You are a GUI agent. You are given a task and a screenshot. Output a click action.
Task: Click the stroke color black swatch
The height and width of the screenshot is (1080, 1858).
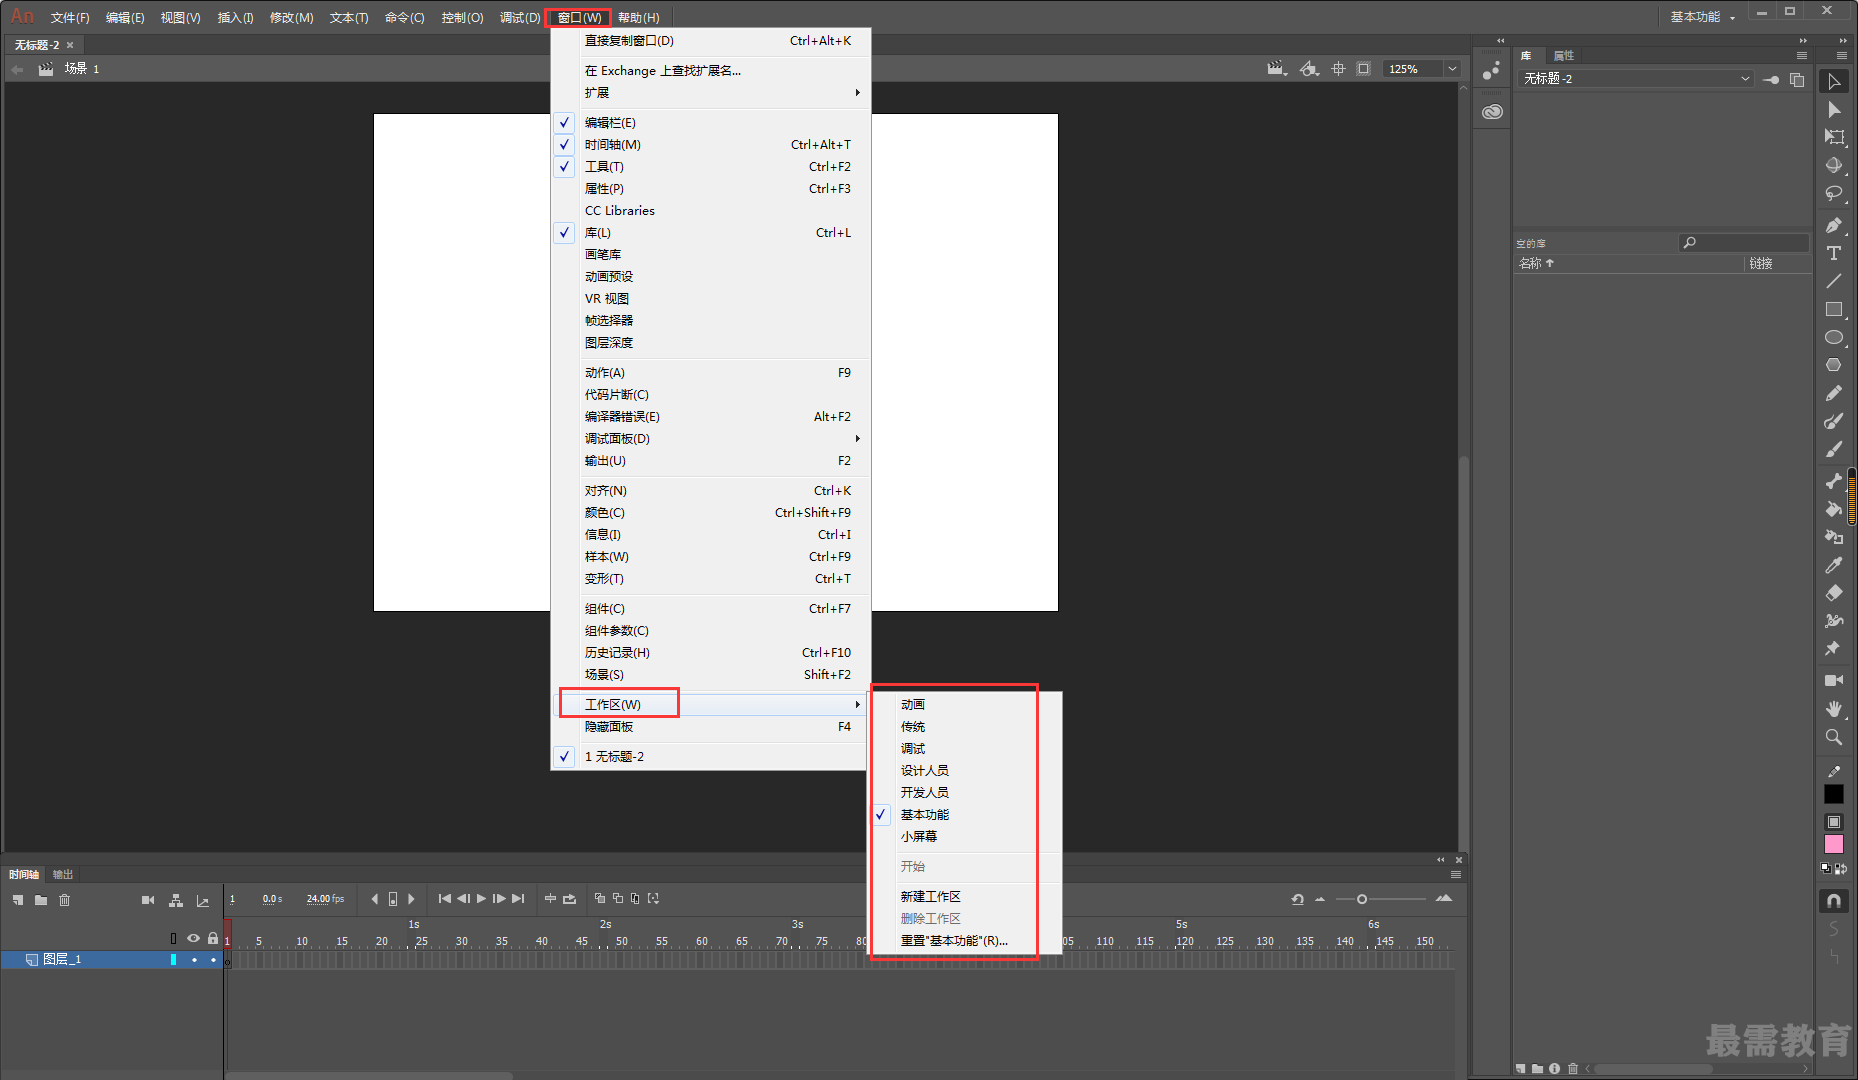pos(1834,794)
